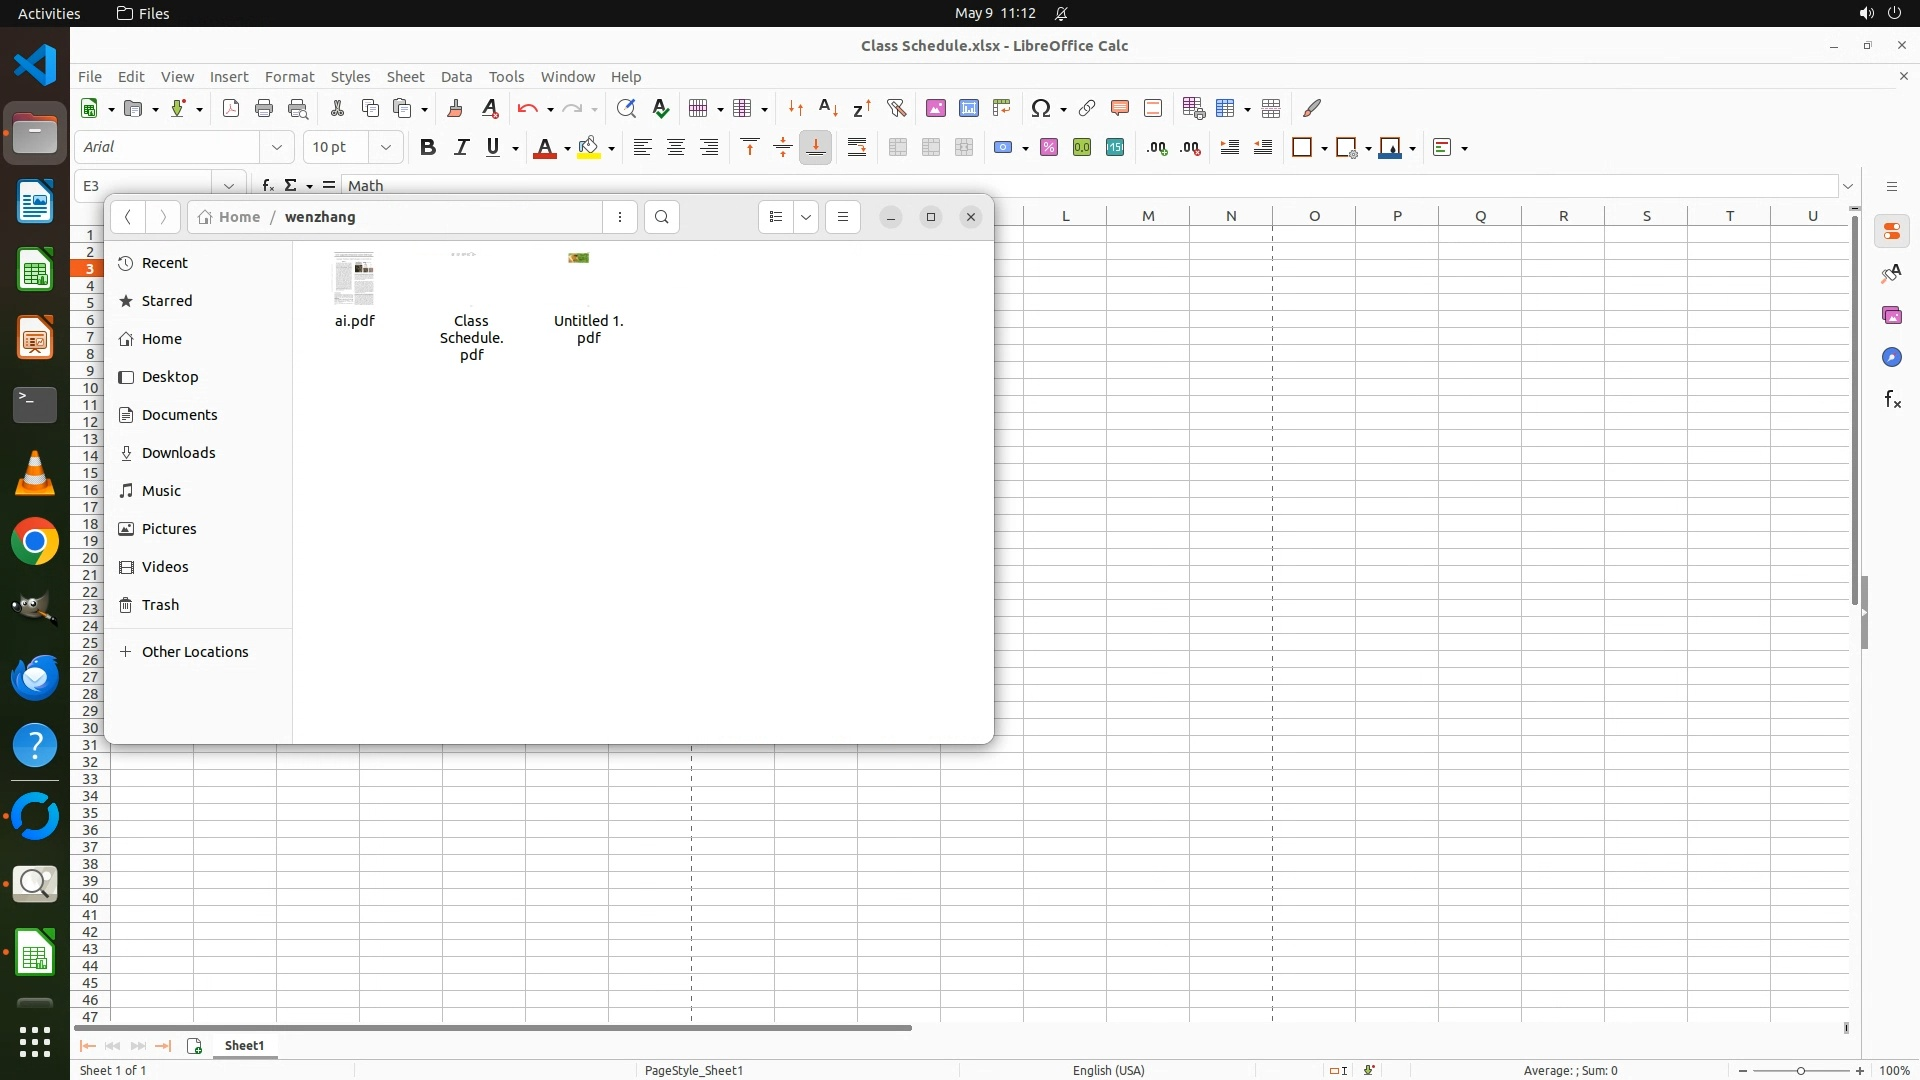Viewport: 1920px width, 1080px height.
Task: Open the font size dropdown
Action: [386, 147]
